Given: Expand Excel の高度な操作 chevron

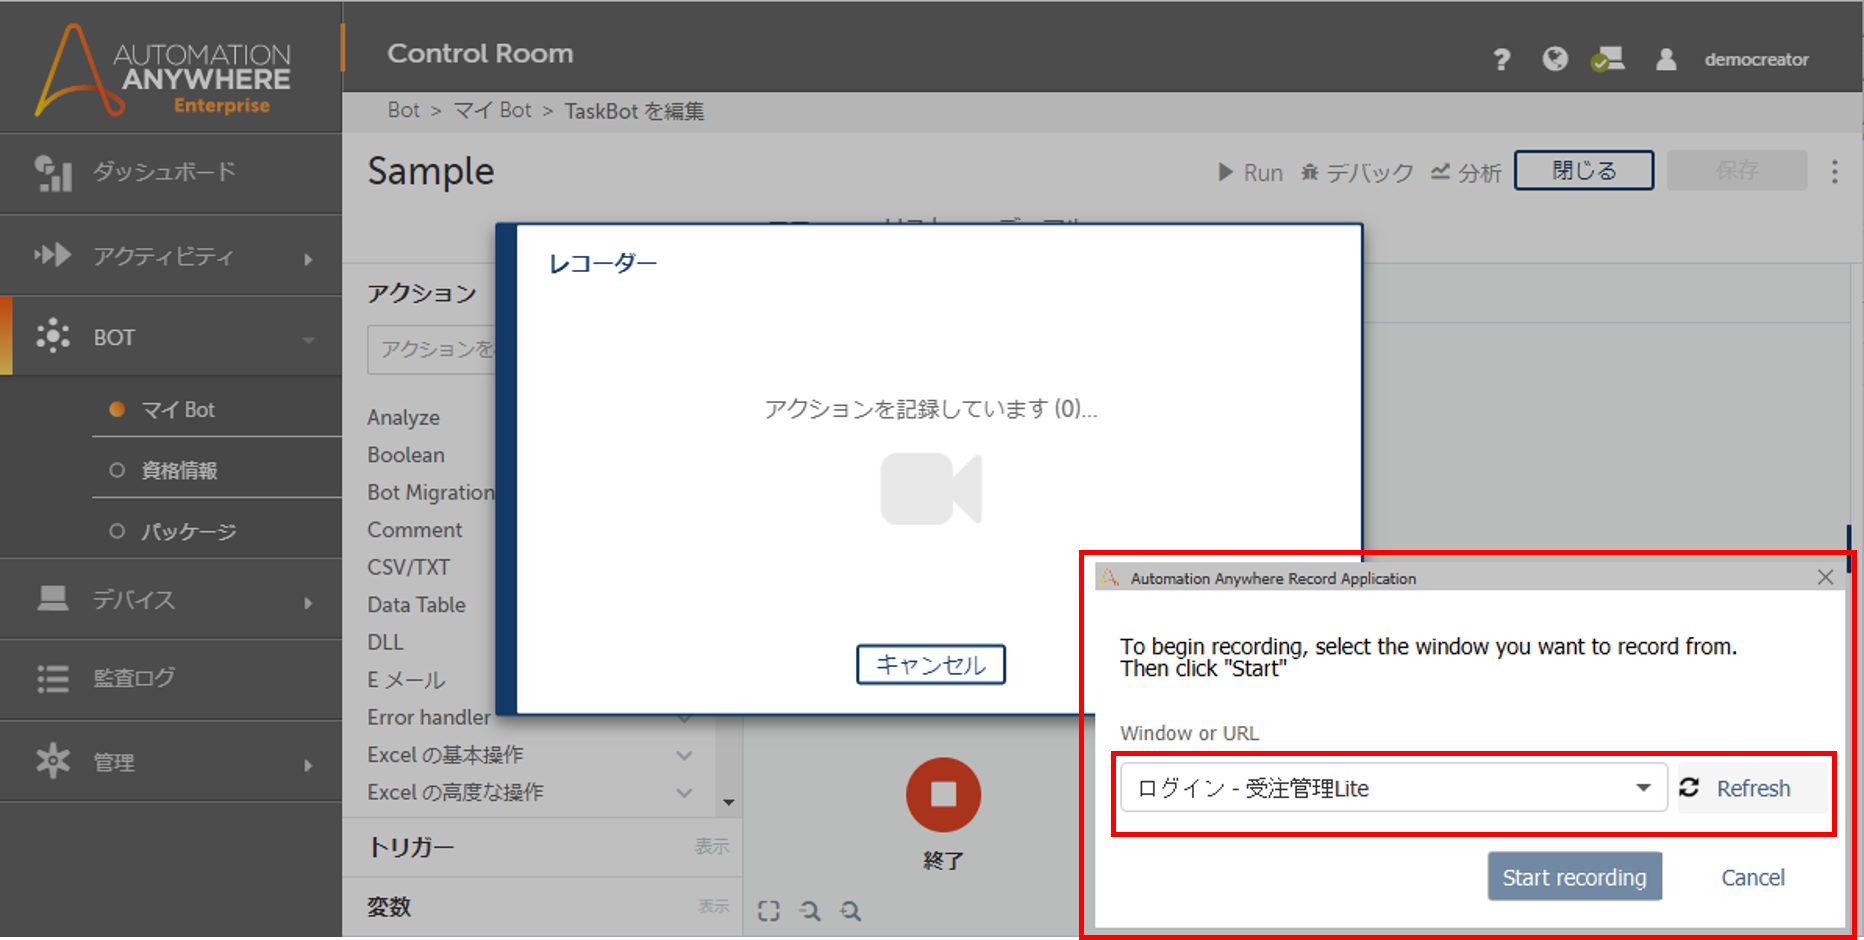Looking at the screenshot, I should pyautogui.click(x=684, y=792).
